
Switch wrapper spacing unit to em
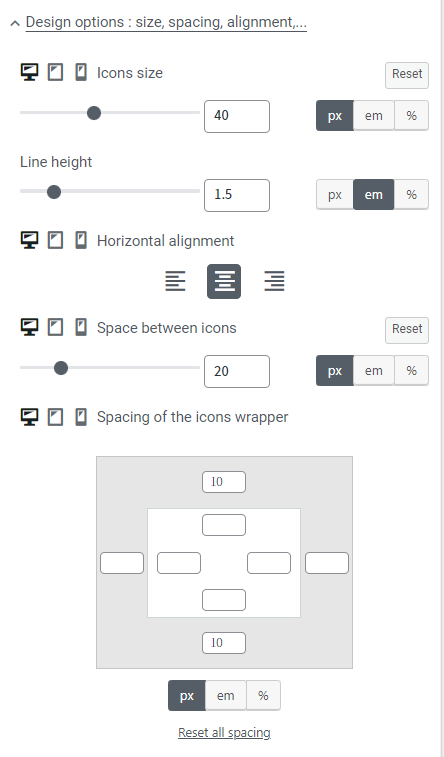click(225, 696)
